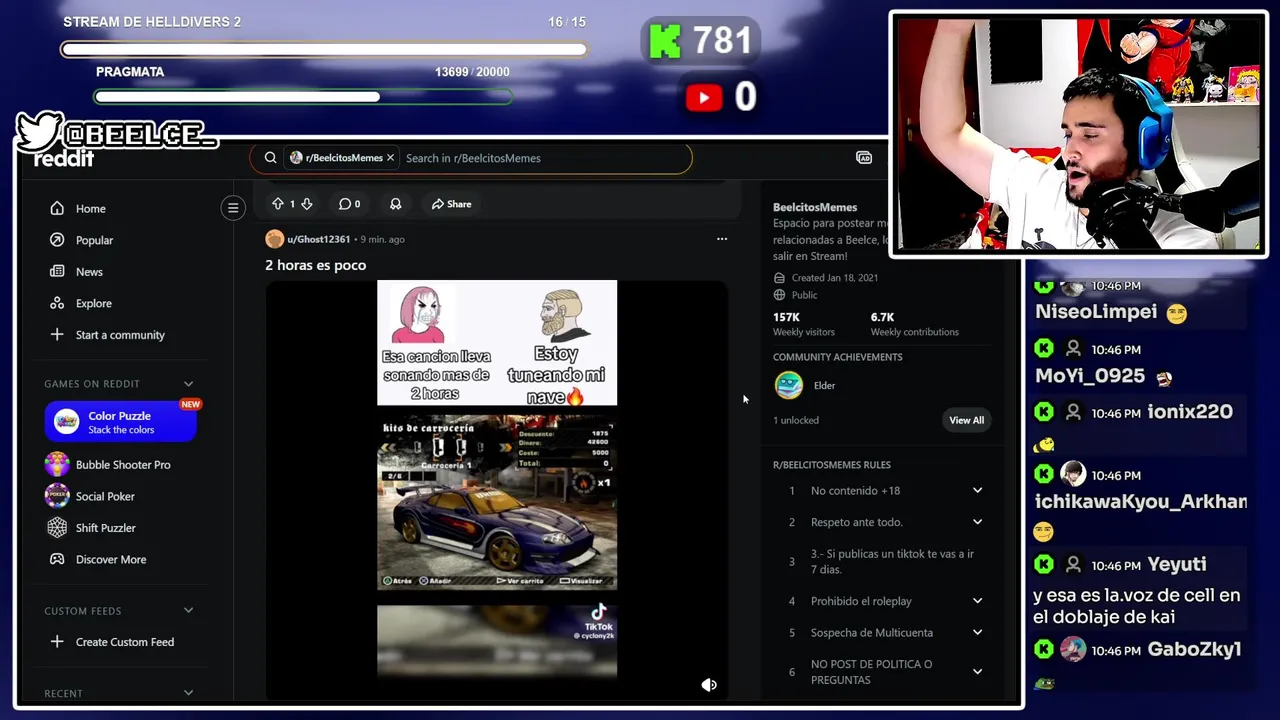Open the u/Ghost12361 avatar
Screen dimensions: 1280x720
pyautogui.click(x=274, y=239)
